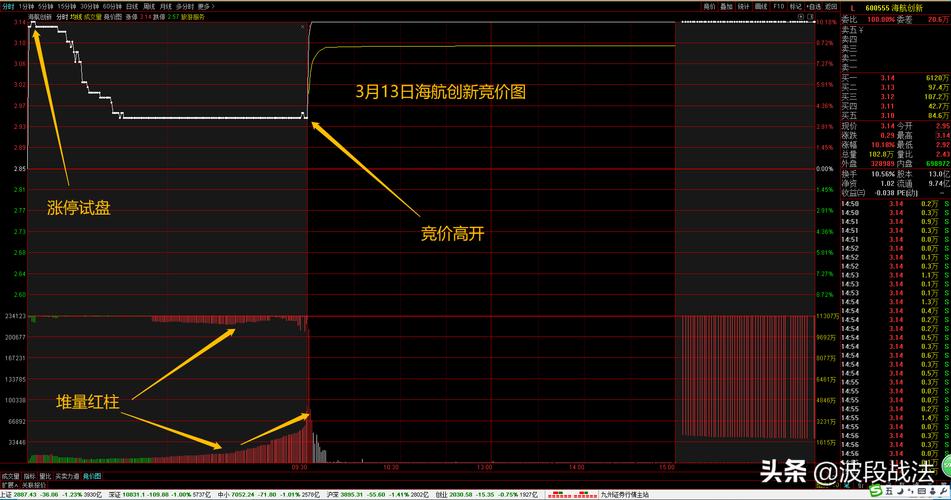951x500 pixels.
Task: Click the 九州证券行情主站 server label
Action: [624, 495]
